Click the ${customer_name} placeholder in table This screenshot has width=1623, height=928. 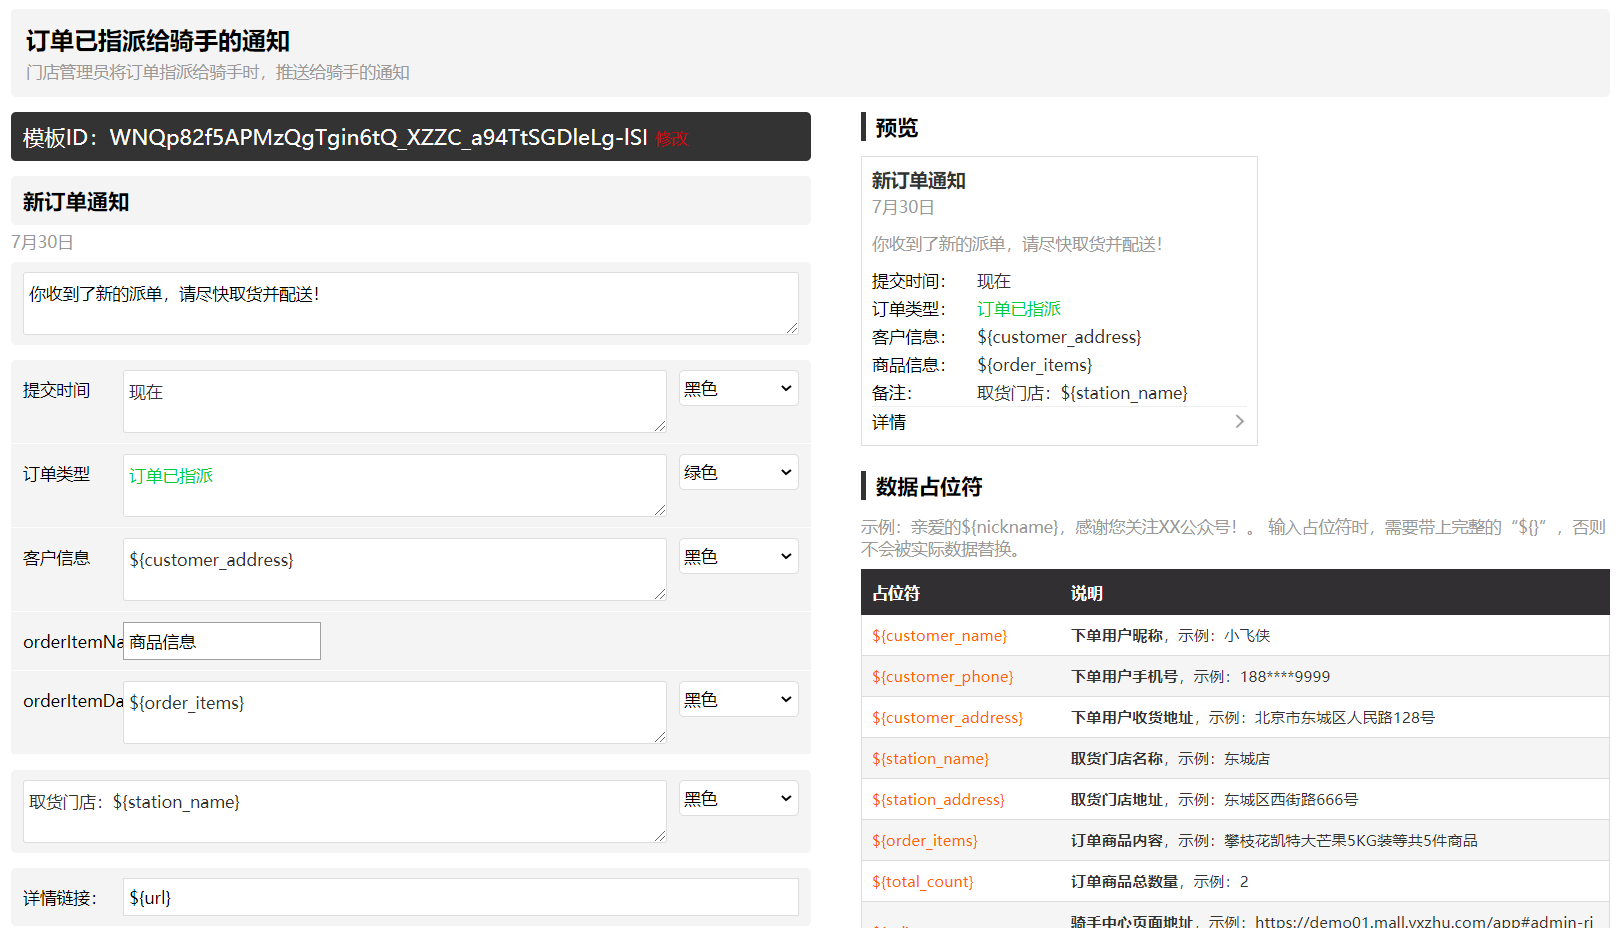(x=939, y=636)
